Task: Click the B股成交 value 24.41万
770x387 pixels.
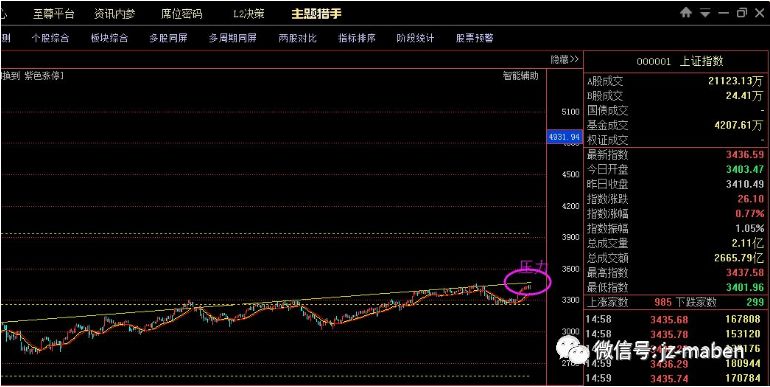Action: pos(744,96)
